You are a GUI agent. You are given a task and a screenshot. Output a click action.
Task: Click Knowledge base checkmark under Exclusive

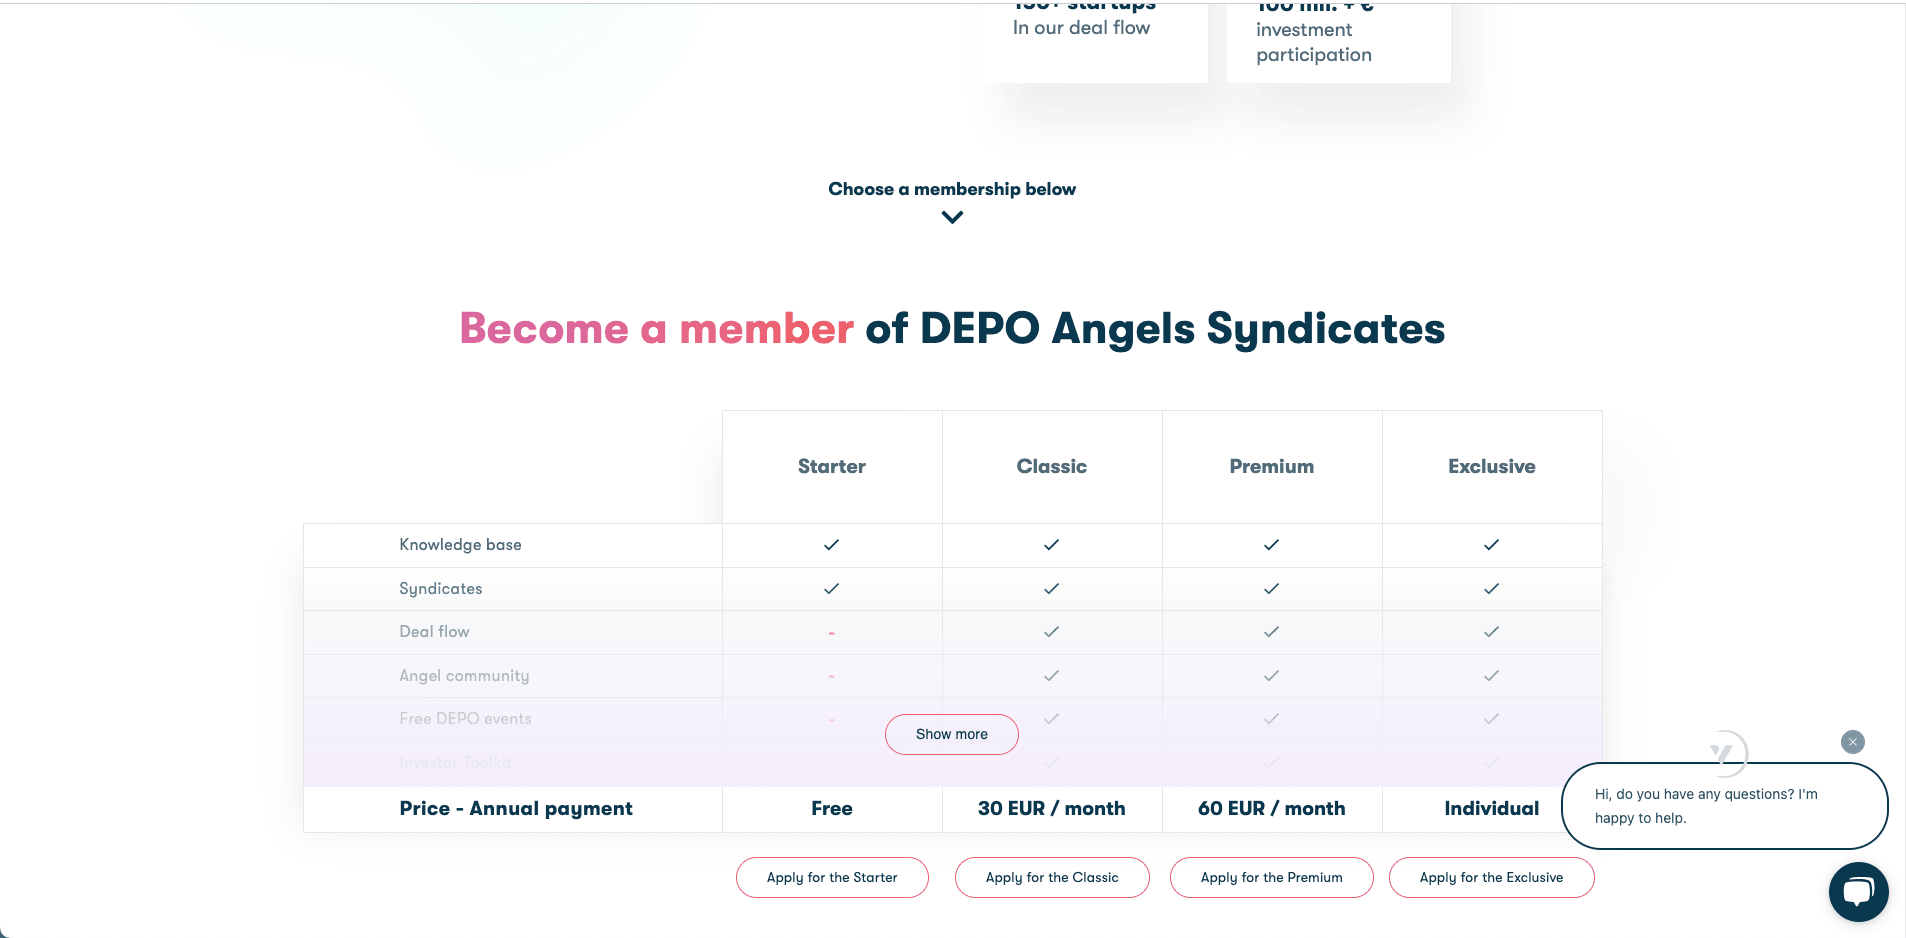[x=1491, y=545]
